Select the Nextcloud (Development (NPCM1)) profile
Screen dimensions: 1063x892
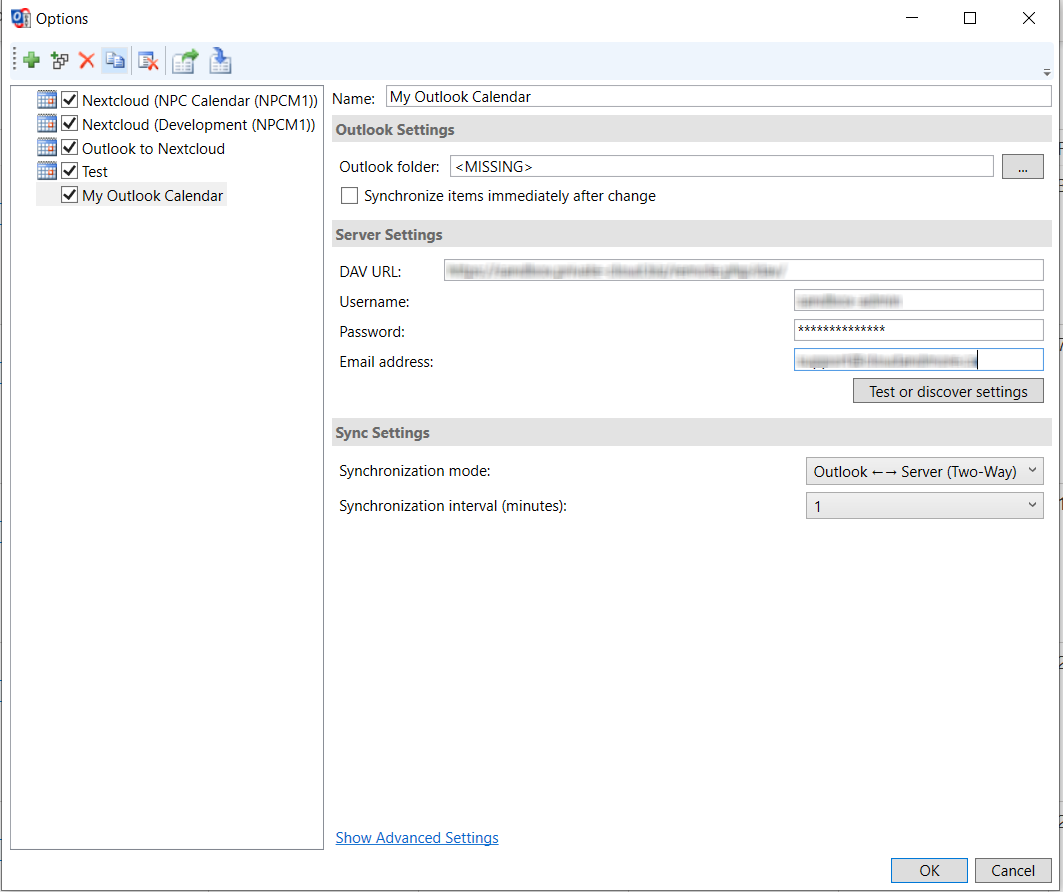198,125
